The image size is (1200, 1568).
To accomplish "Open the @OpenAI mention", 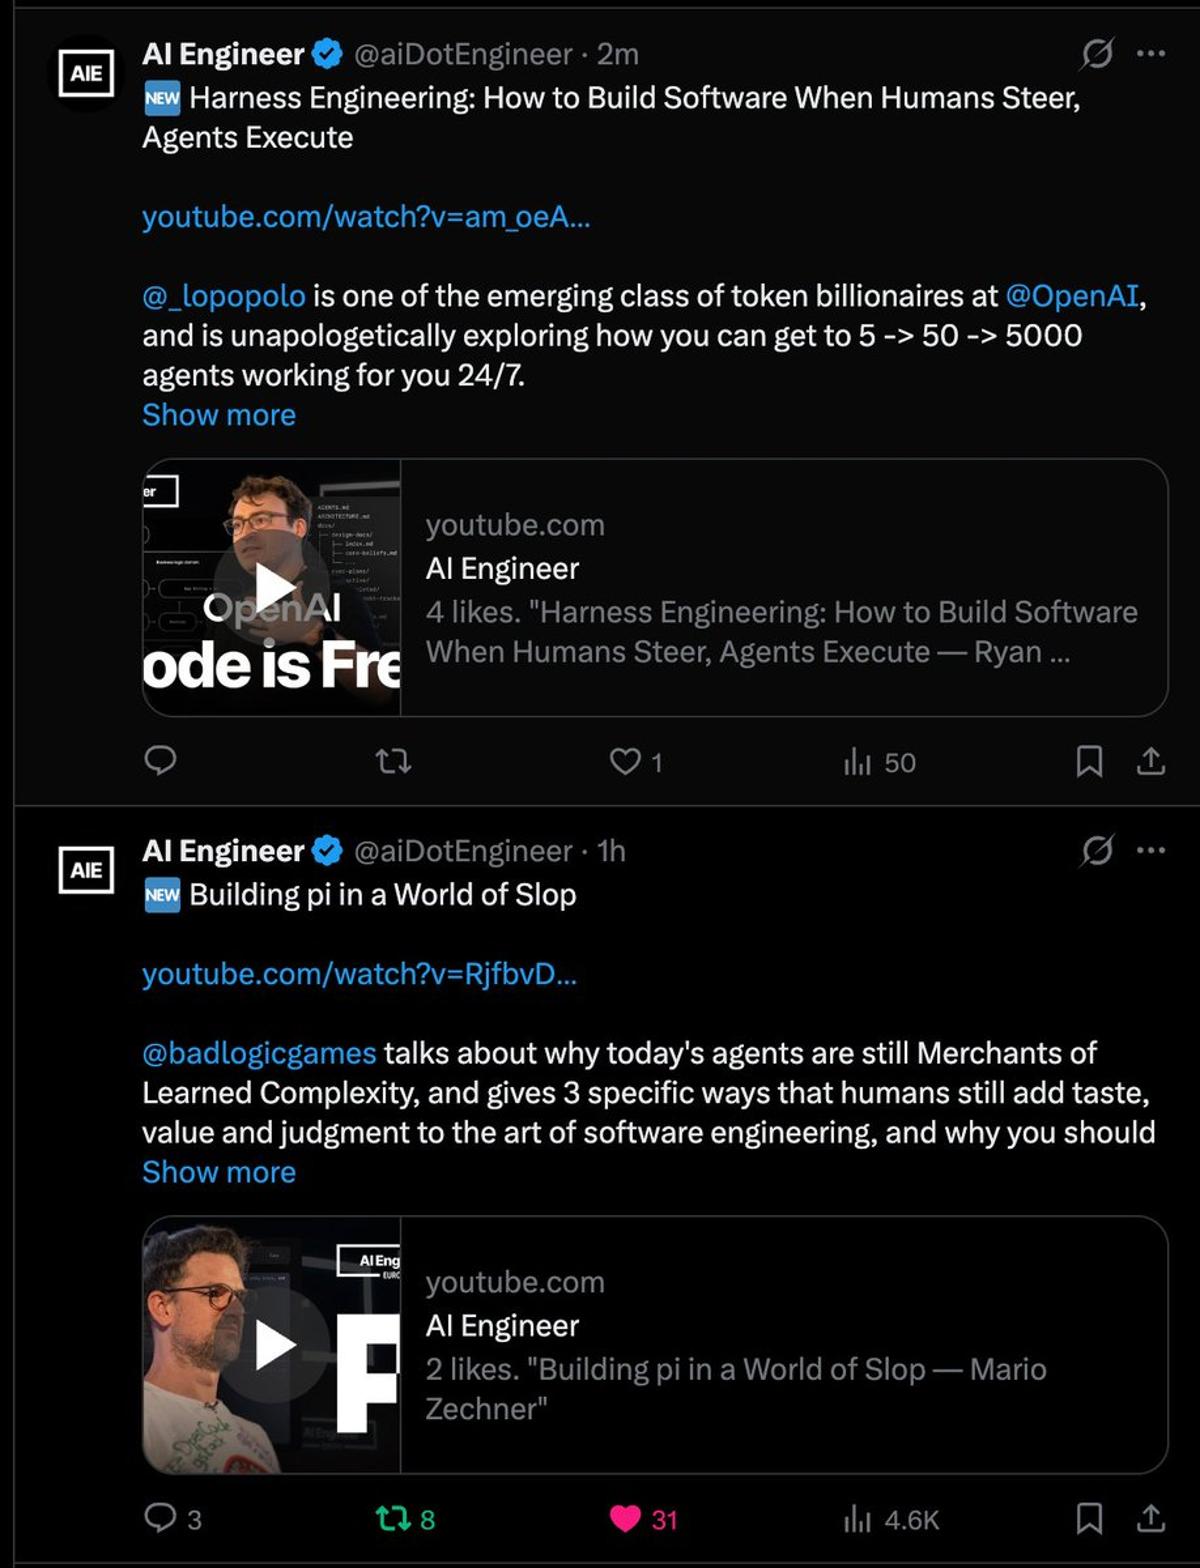I will (x=1071, y=296).
